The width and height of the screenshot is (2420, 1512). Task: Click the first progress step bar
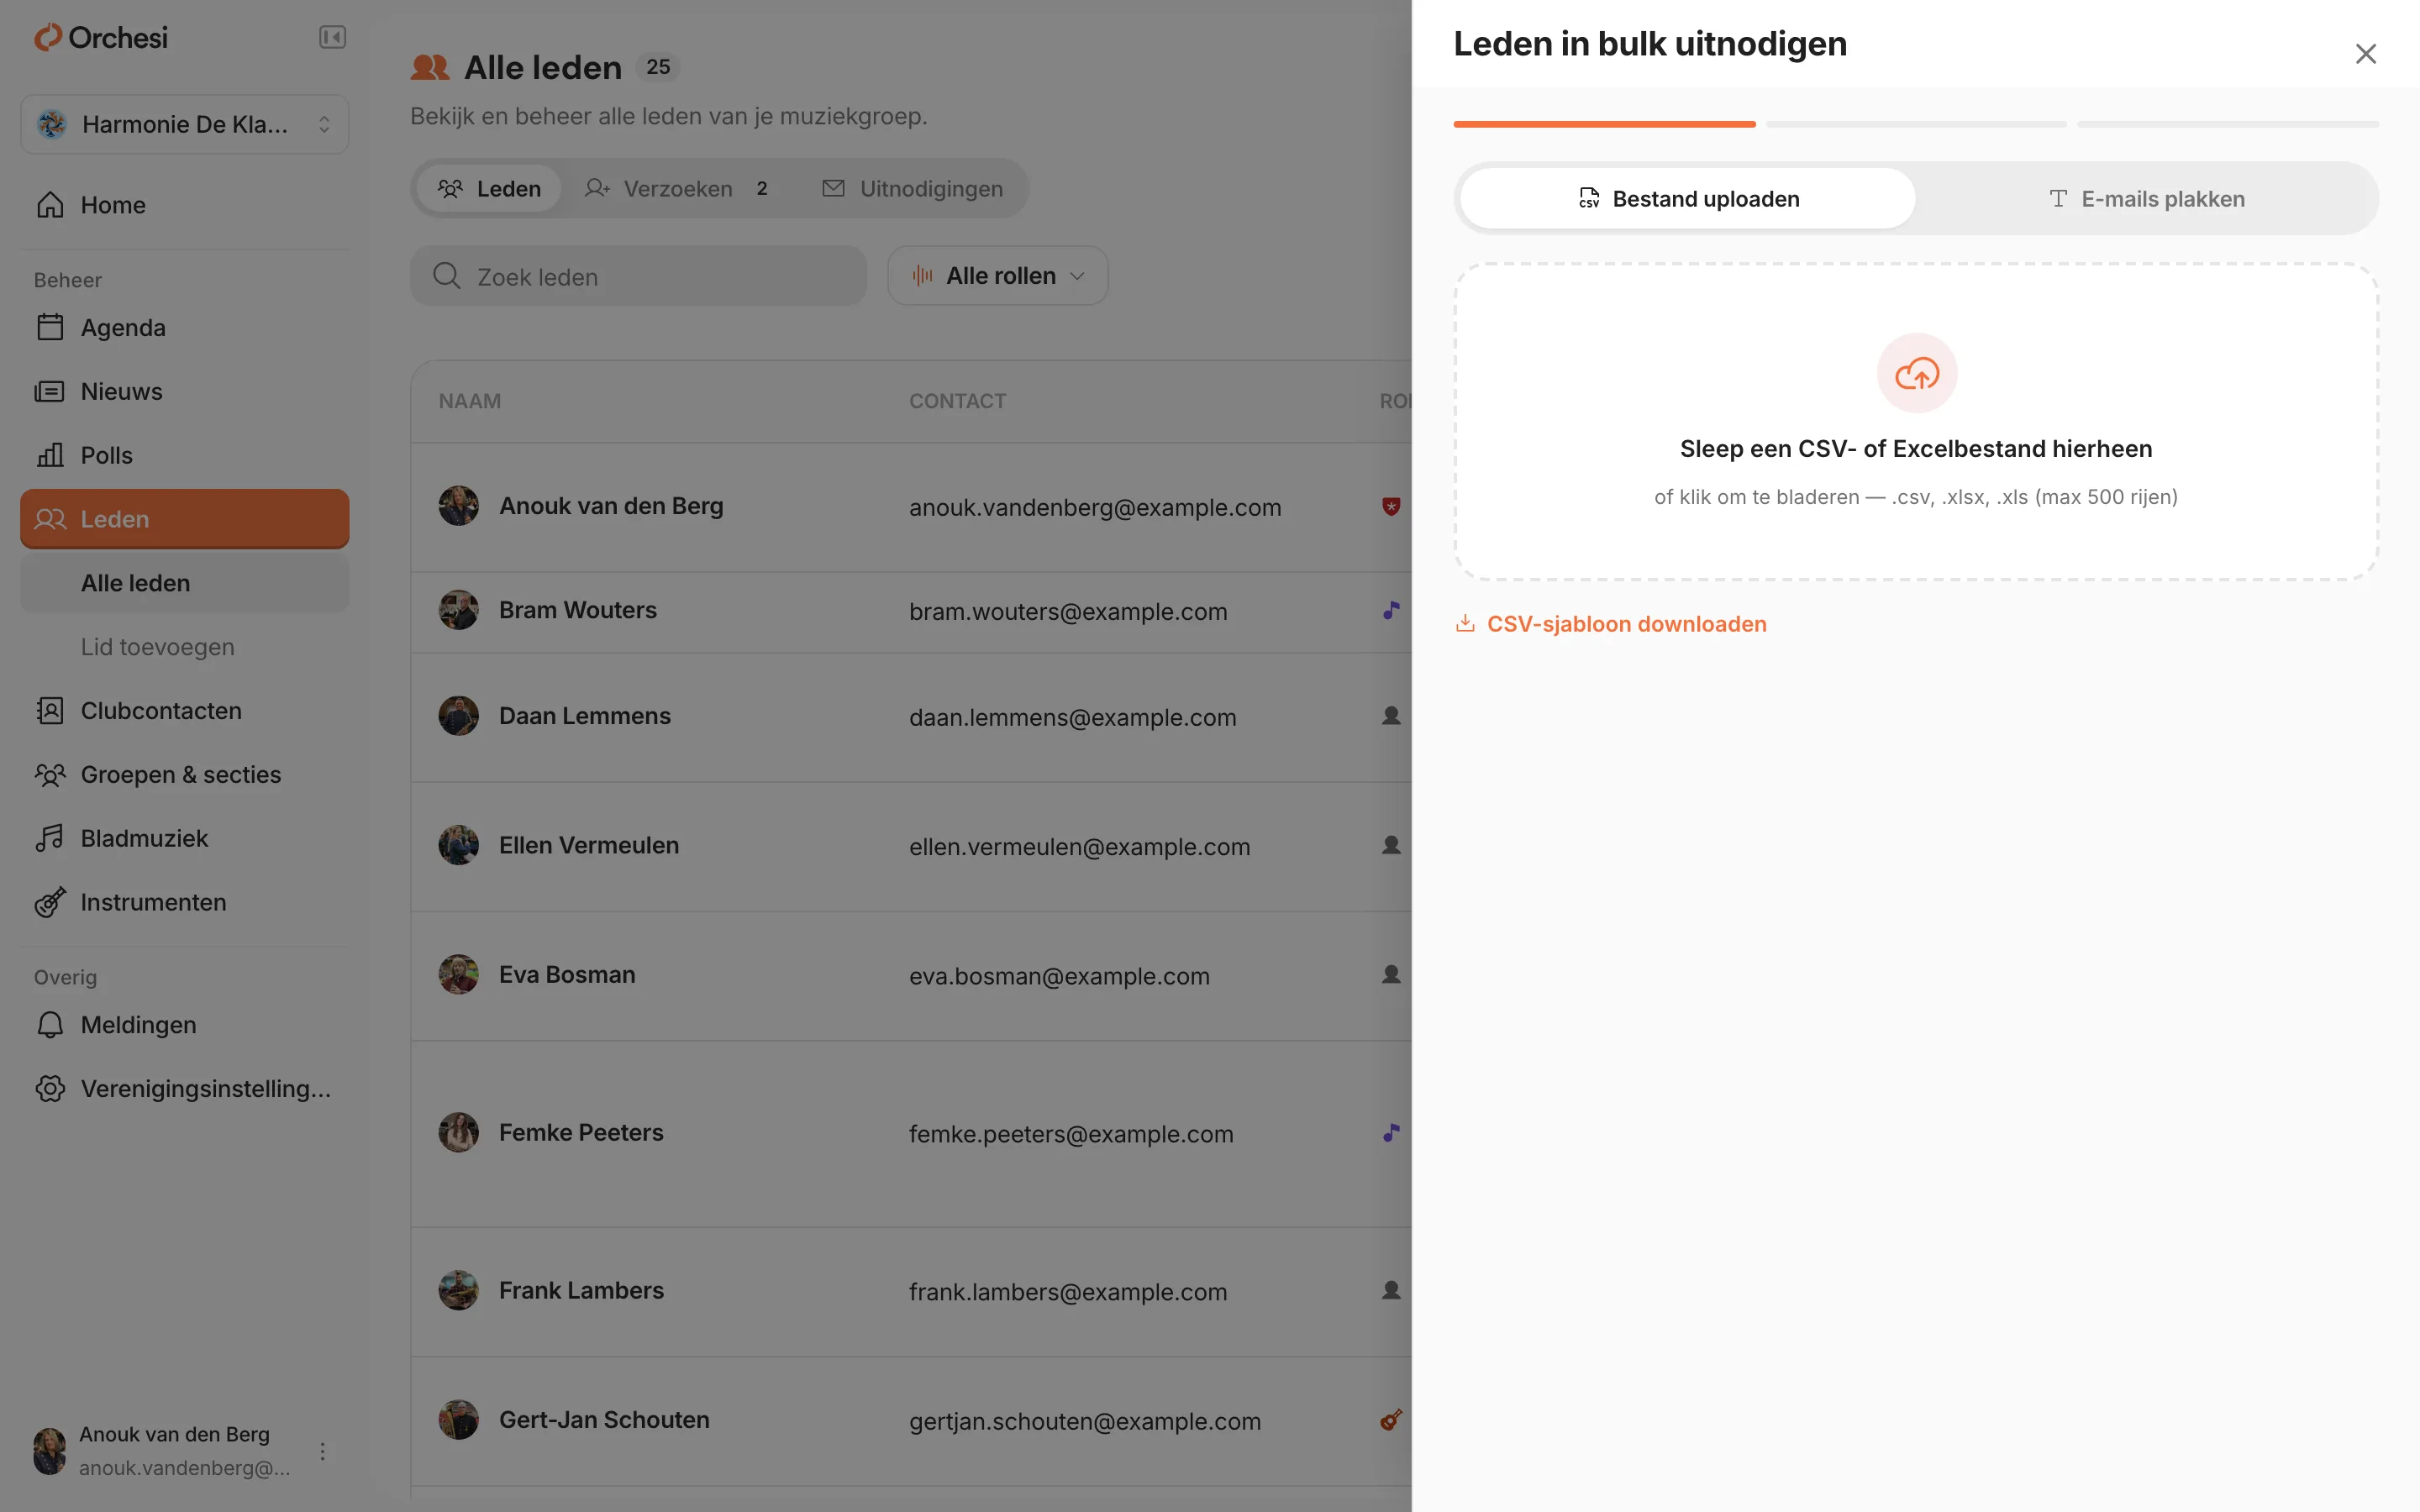[x=1604, y=124]
